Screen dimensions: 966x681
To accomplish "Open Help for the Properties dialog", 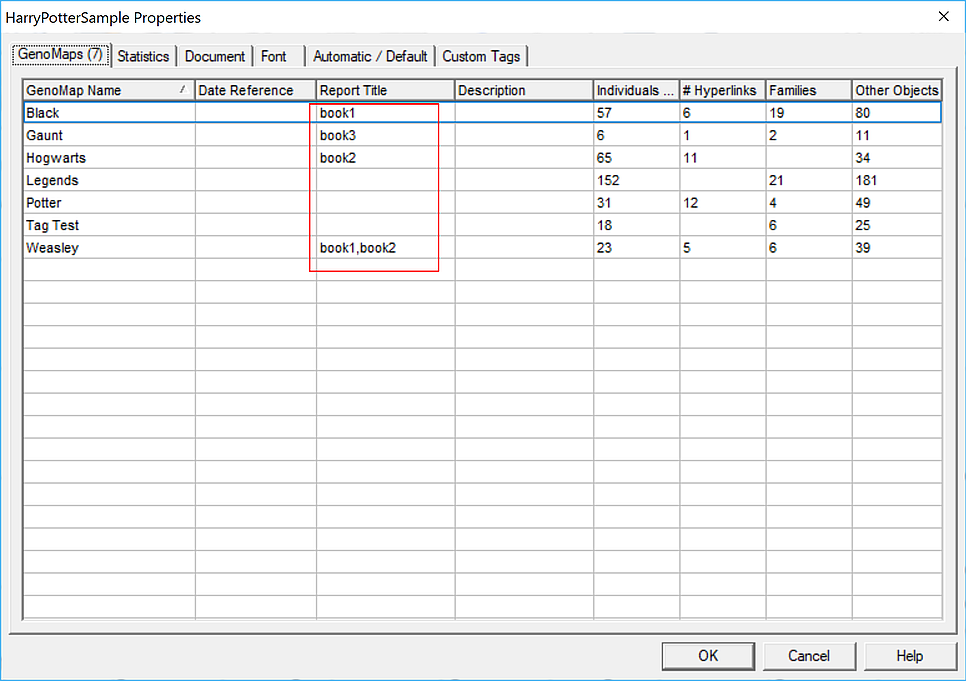I will [x=910, y=656].
